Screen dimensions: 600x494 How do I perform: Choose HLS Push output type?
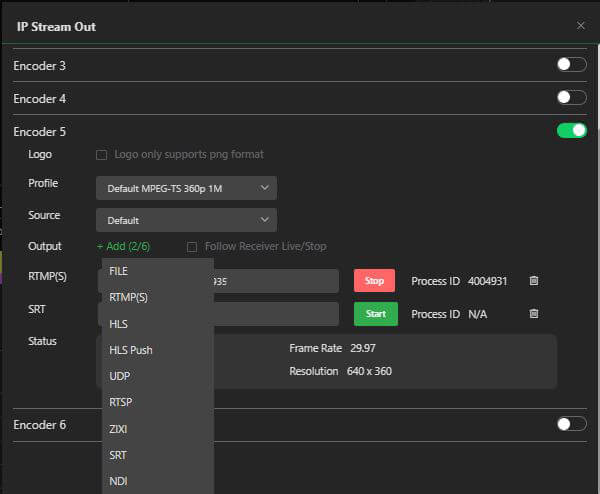pos(131,350)
